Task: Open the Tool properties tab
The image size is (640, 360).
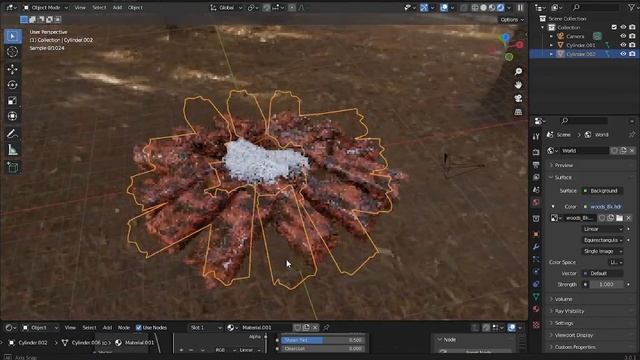Action: [x=536, y=137]
